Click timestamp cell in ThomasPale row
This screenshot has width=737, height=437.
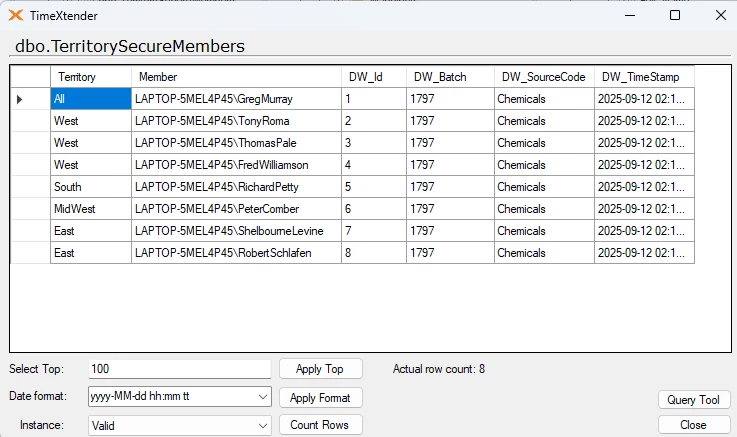(644, 143)
